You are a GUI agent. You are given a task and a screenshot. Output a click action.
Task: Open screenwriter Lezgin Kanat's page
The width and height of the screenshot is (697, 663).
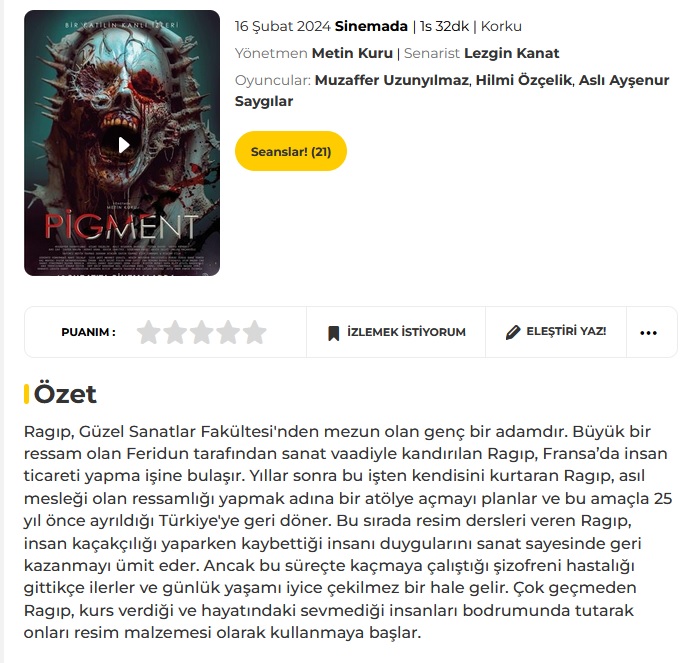[512, 53]
